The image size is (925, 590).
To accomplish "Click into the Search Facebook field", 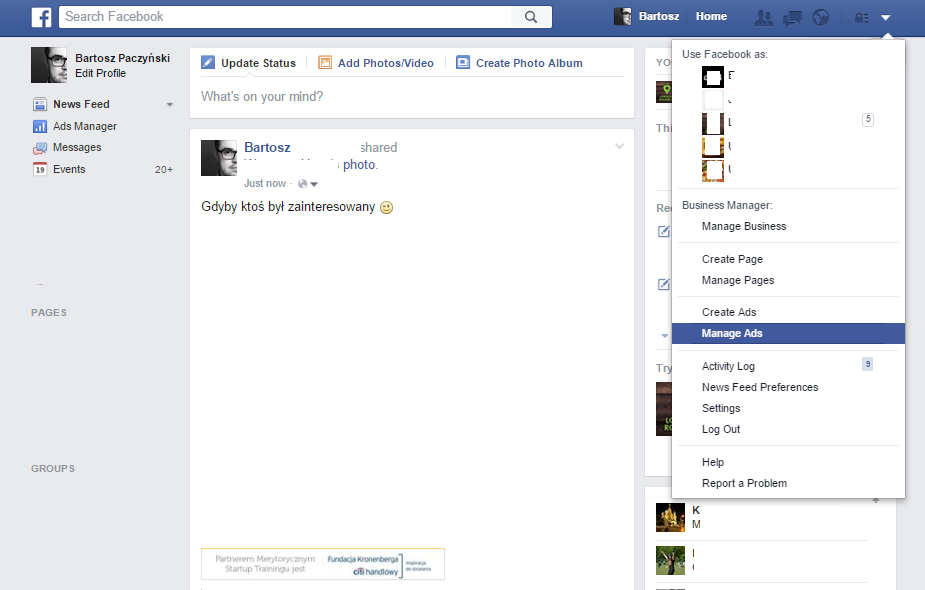I will click(285, 17).
